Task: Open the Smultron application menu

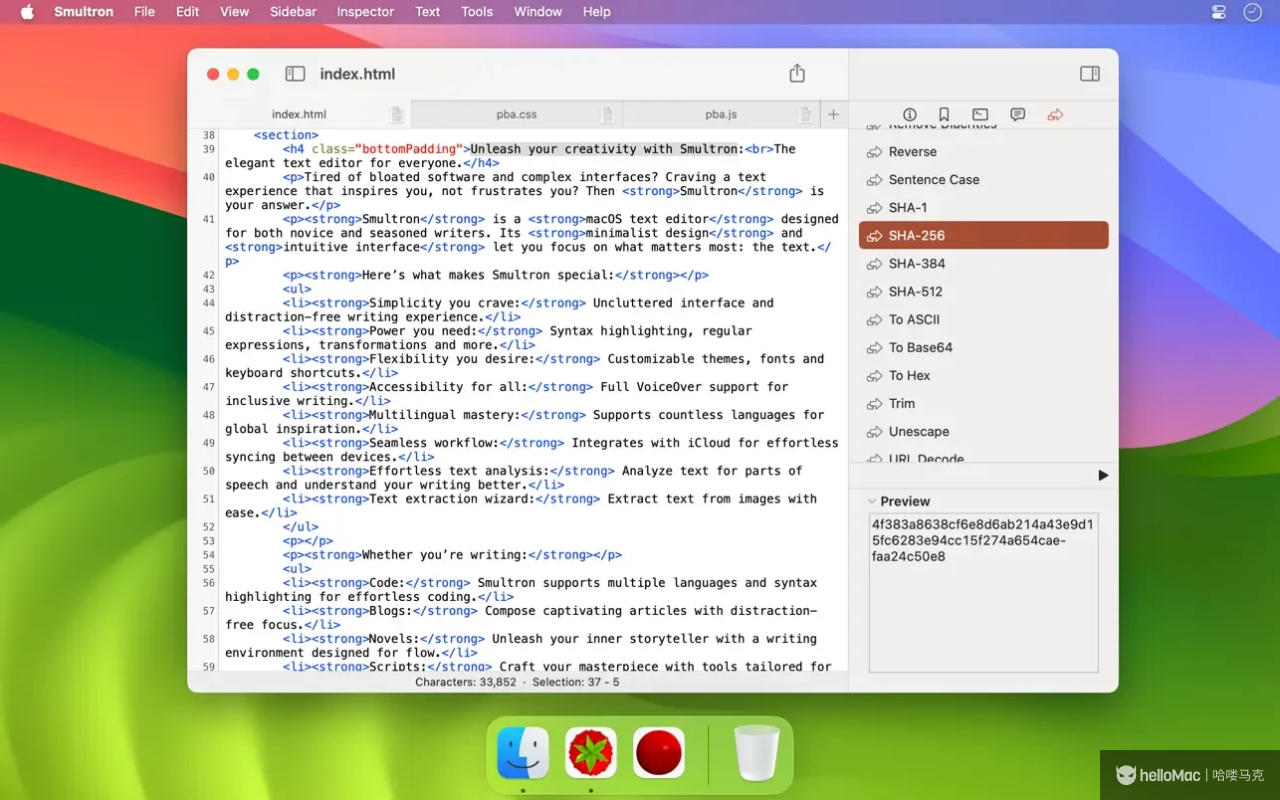Action: (x=83, y=12)
